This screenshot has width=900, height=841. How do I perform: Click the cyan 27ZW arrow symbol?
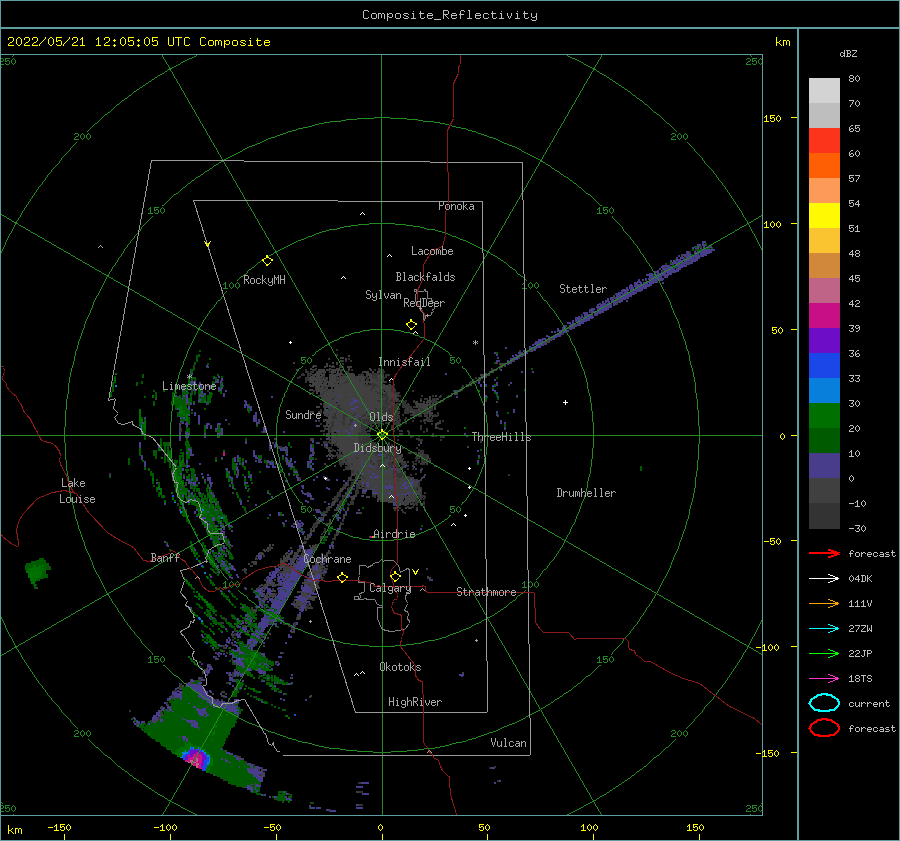click(824, 629)
